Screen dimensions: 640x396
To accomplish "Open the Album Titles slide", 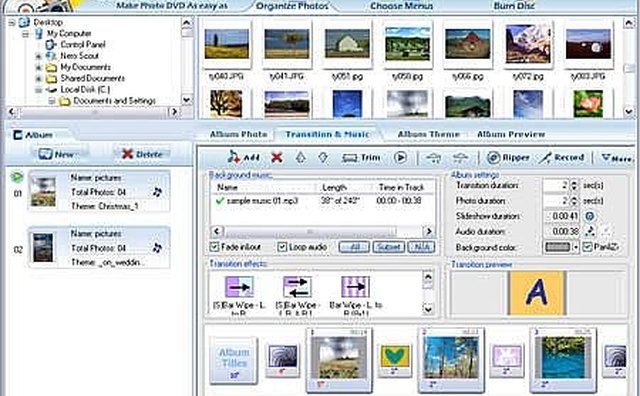I will point(233,360).
